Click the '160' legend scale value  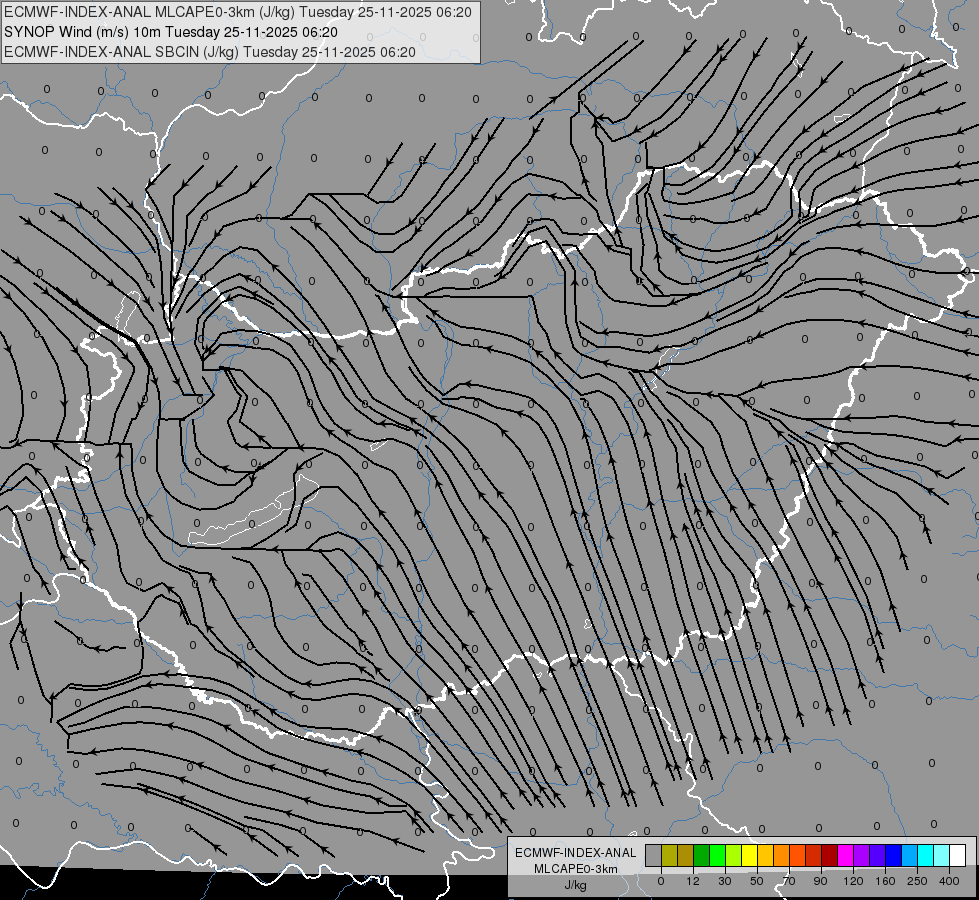click(x=885, y=881)
